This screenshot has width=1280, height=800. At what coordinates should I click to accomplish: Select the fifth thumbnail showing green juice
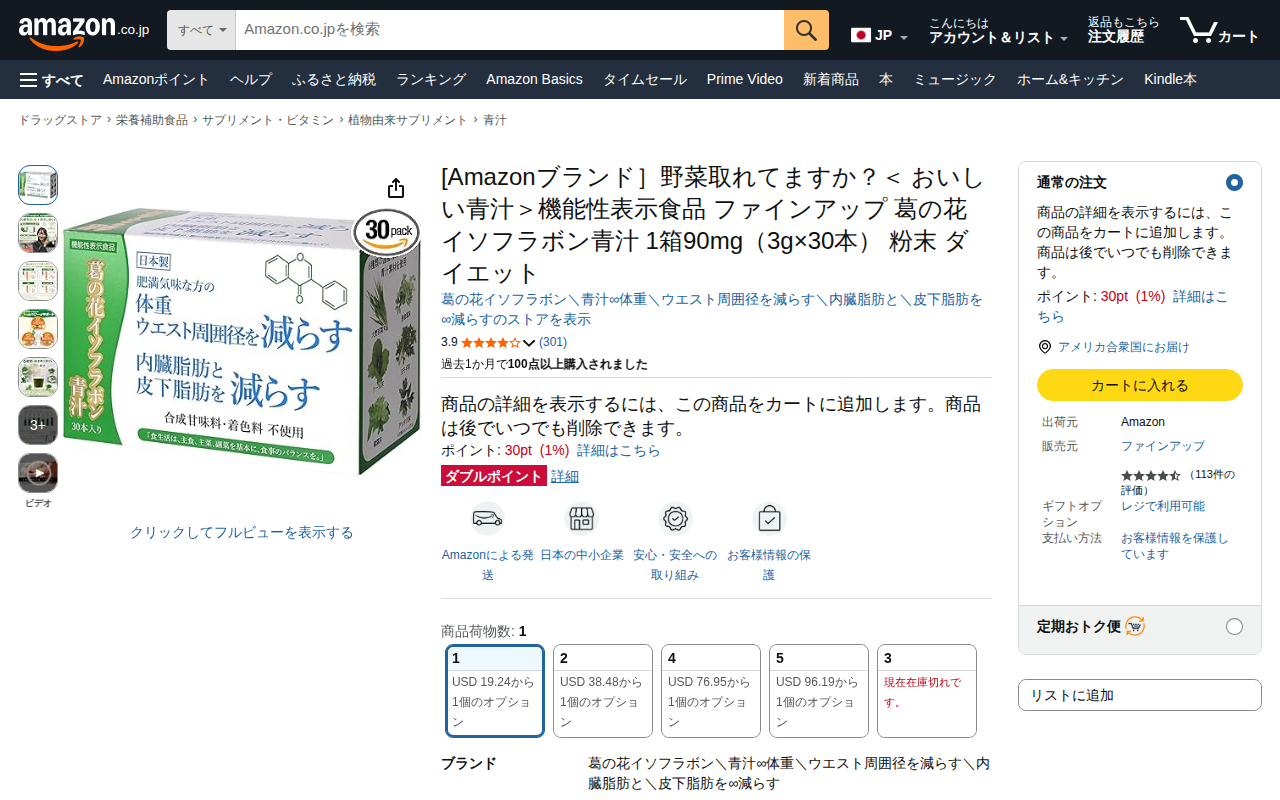pyautogui.click(x=38, y=377)
